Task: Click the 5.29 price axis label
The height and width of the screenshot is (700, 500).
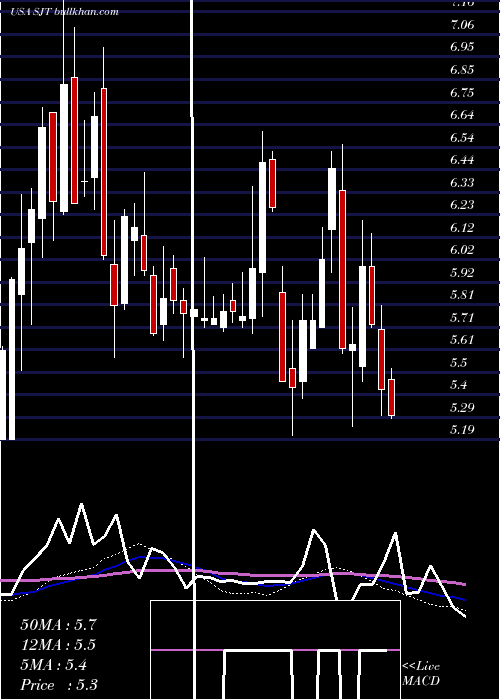Action: click(x=462, y=407)
